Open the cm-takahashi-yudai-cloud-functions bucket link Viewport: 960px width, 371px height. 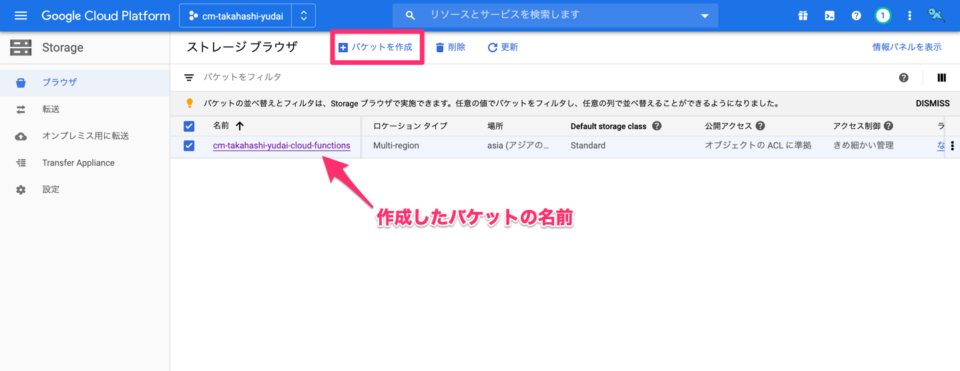[x=282, y=146]
